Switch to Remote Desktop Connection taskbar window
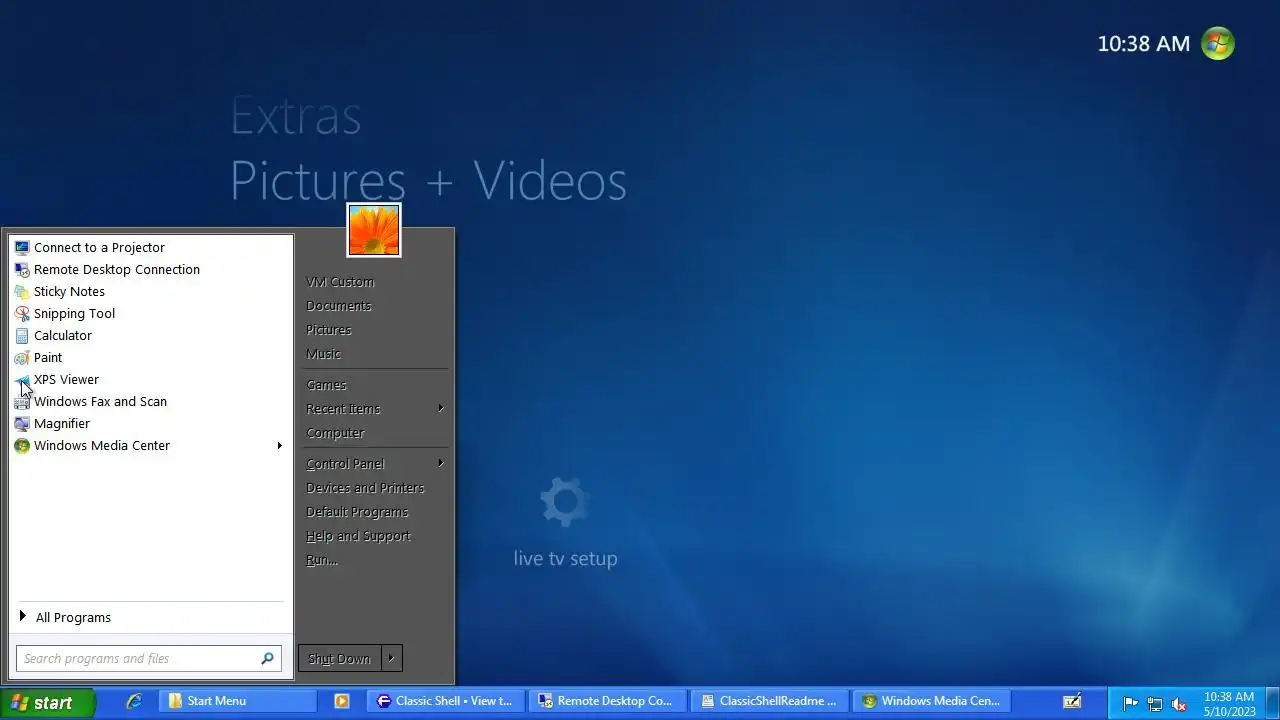The height and width of the screenshot is (720, 1280). click(609, 701)
